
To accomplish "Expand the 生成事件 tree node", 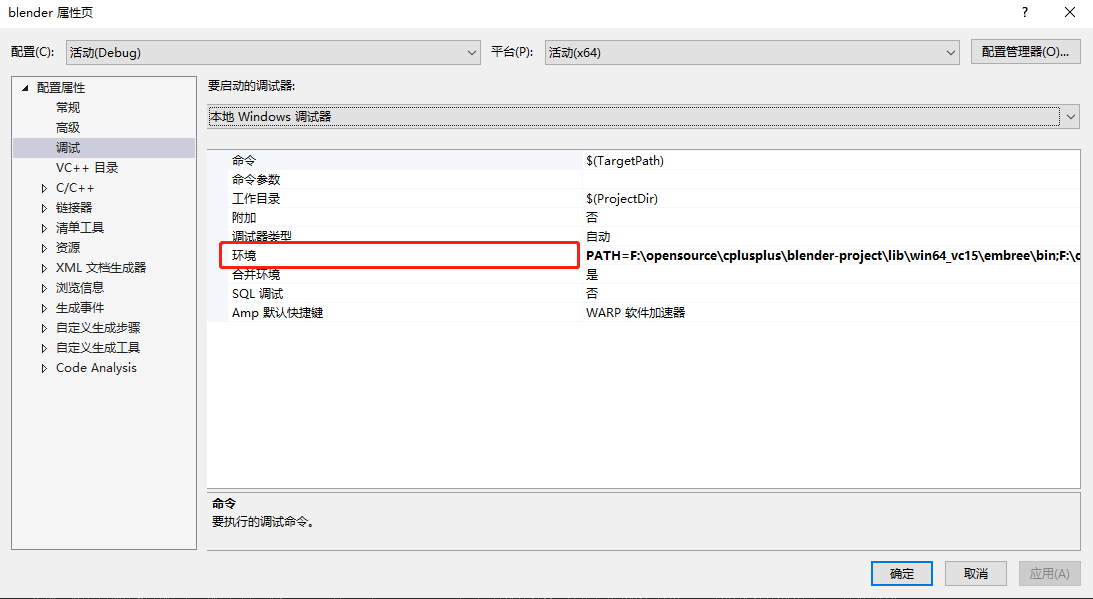I will point(45,308).
